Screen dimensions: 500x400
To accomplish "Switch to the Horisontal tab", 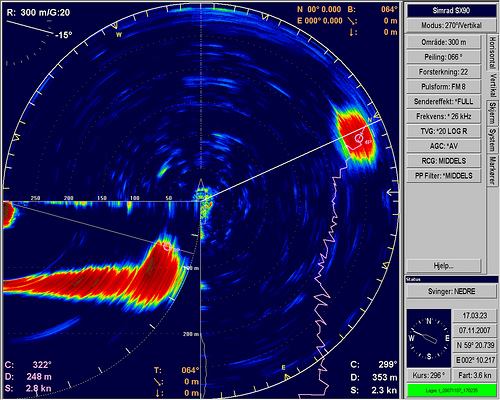I will click(492, 52).
